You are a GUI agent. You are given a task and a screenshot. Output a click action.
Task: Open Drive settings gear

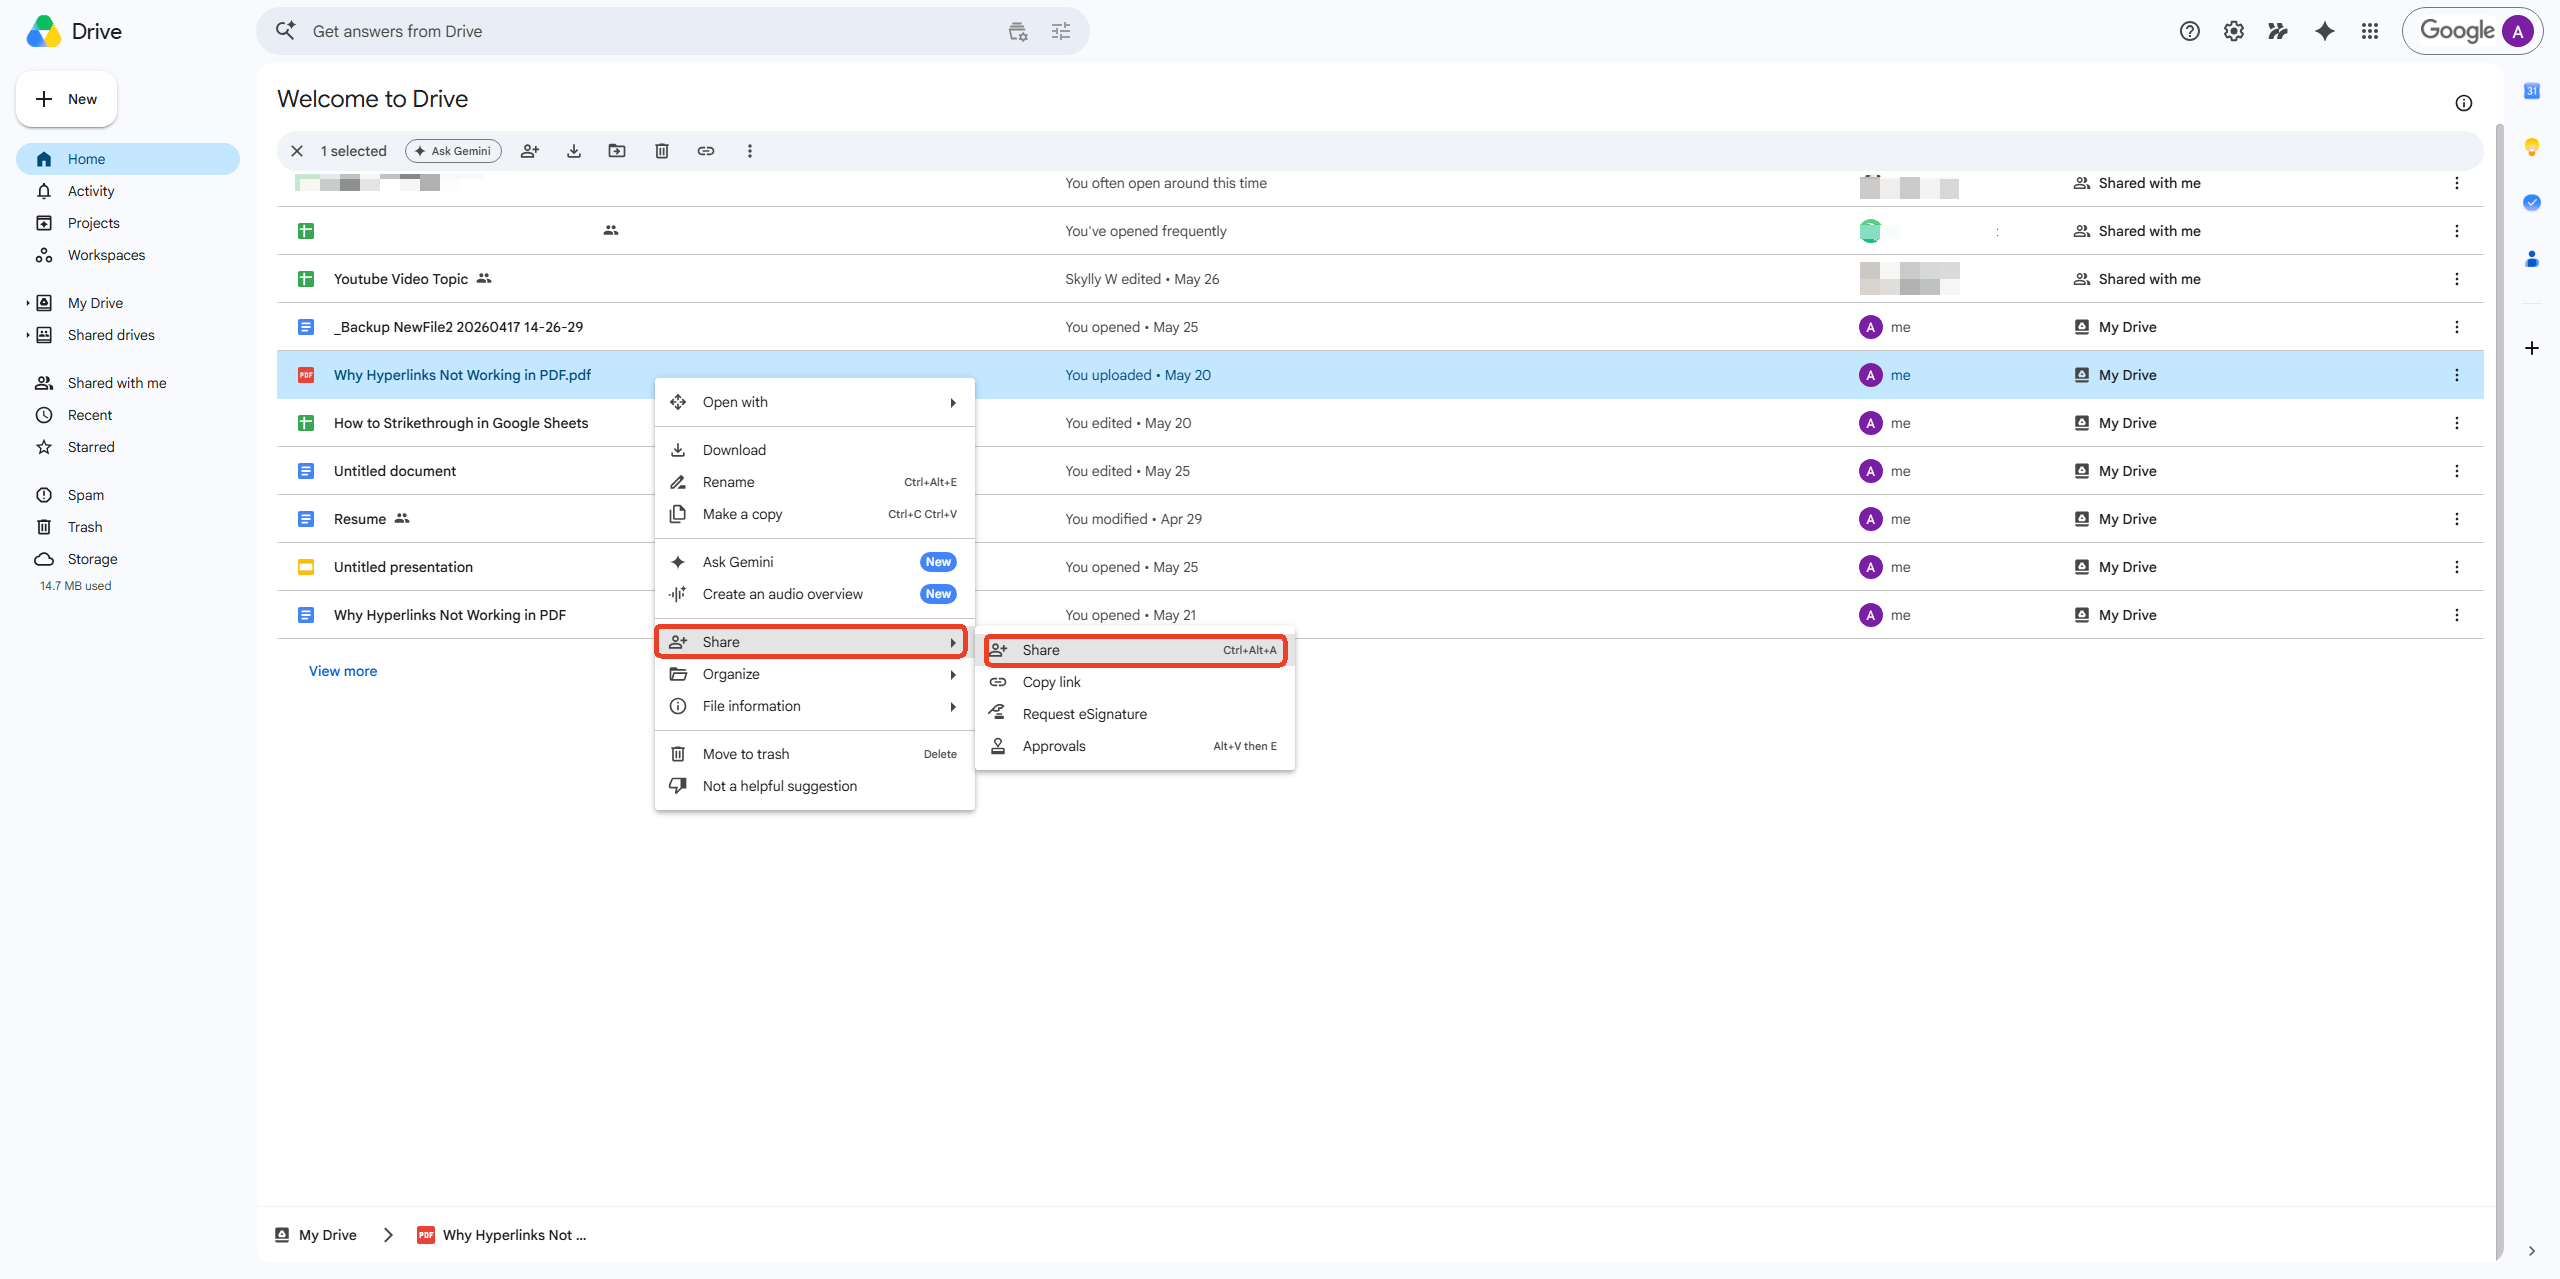2233,31
